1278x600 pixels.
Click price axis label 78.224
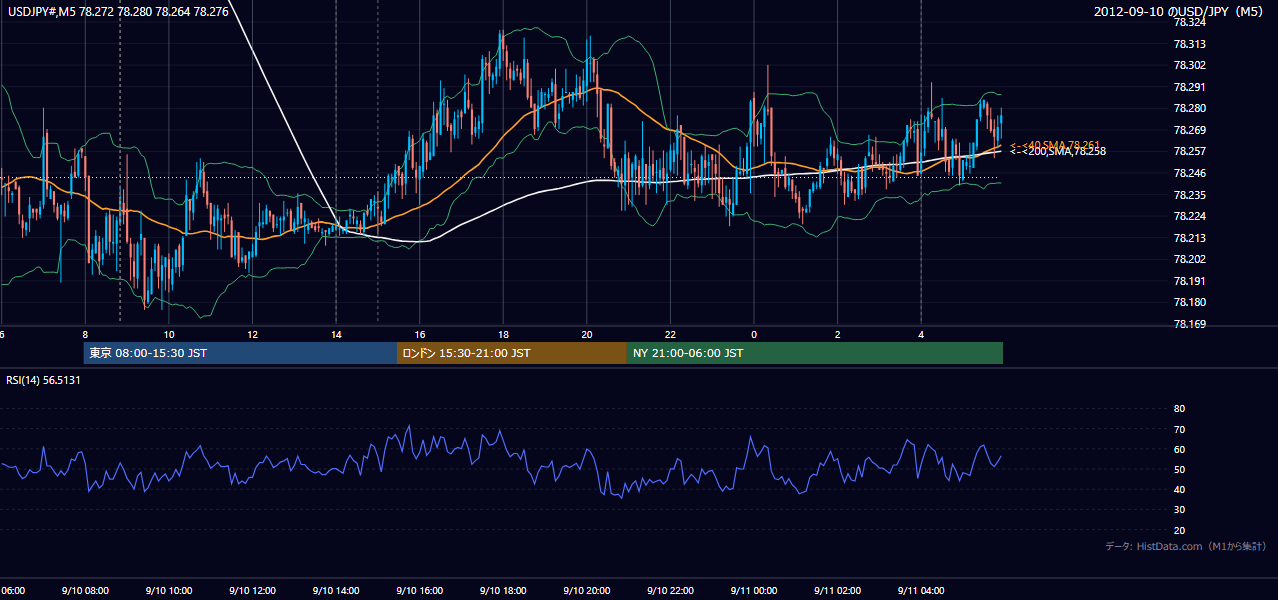(1189, 216)
